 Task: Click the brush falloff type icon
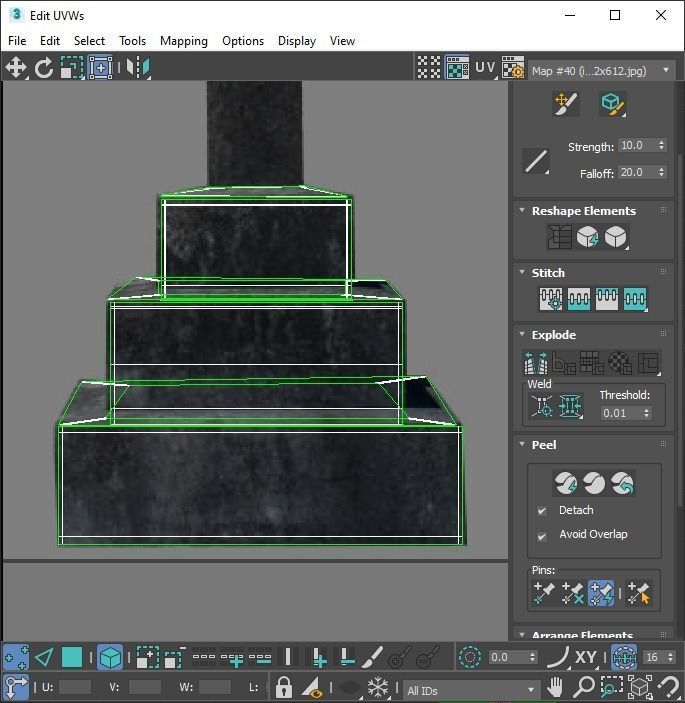[x=536, y=161]
